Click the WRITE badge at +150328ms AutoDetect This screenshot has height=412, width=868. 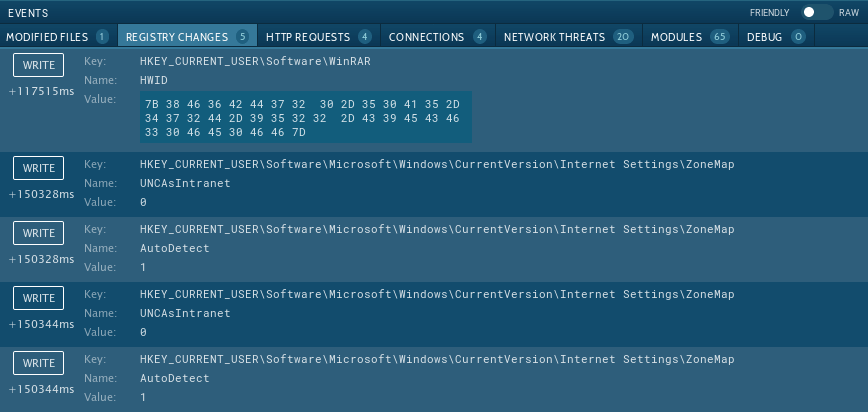(39, 233)
